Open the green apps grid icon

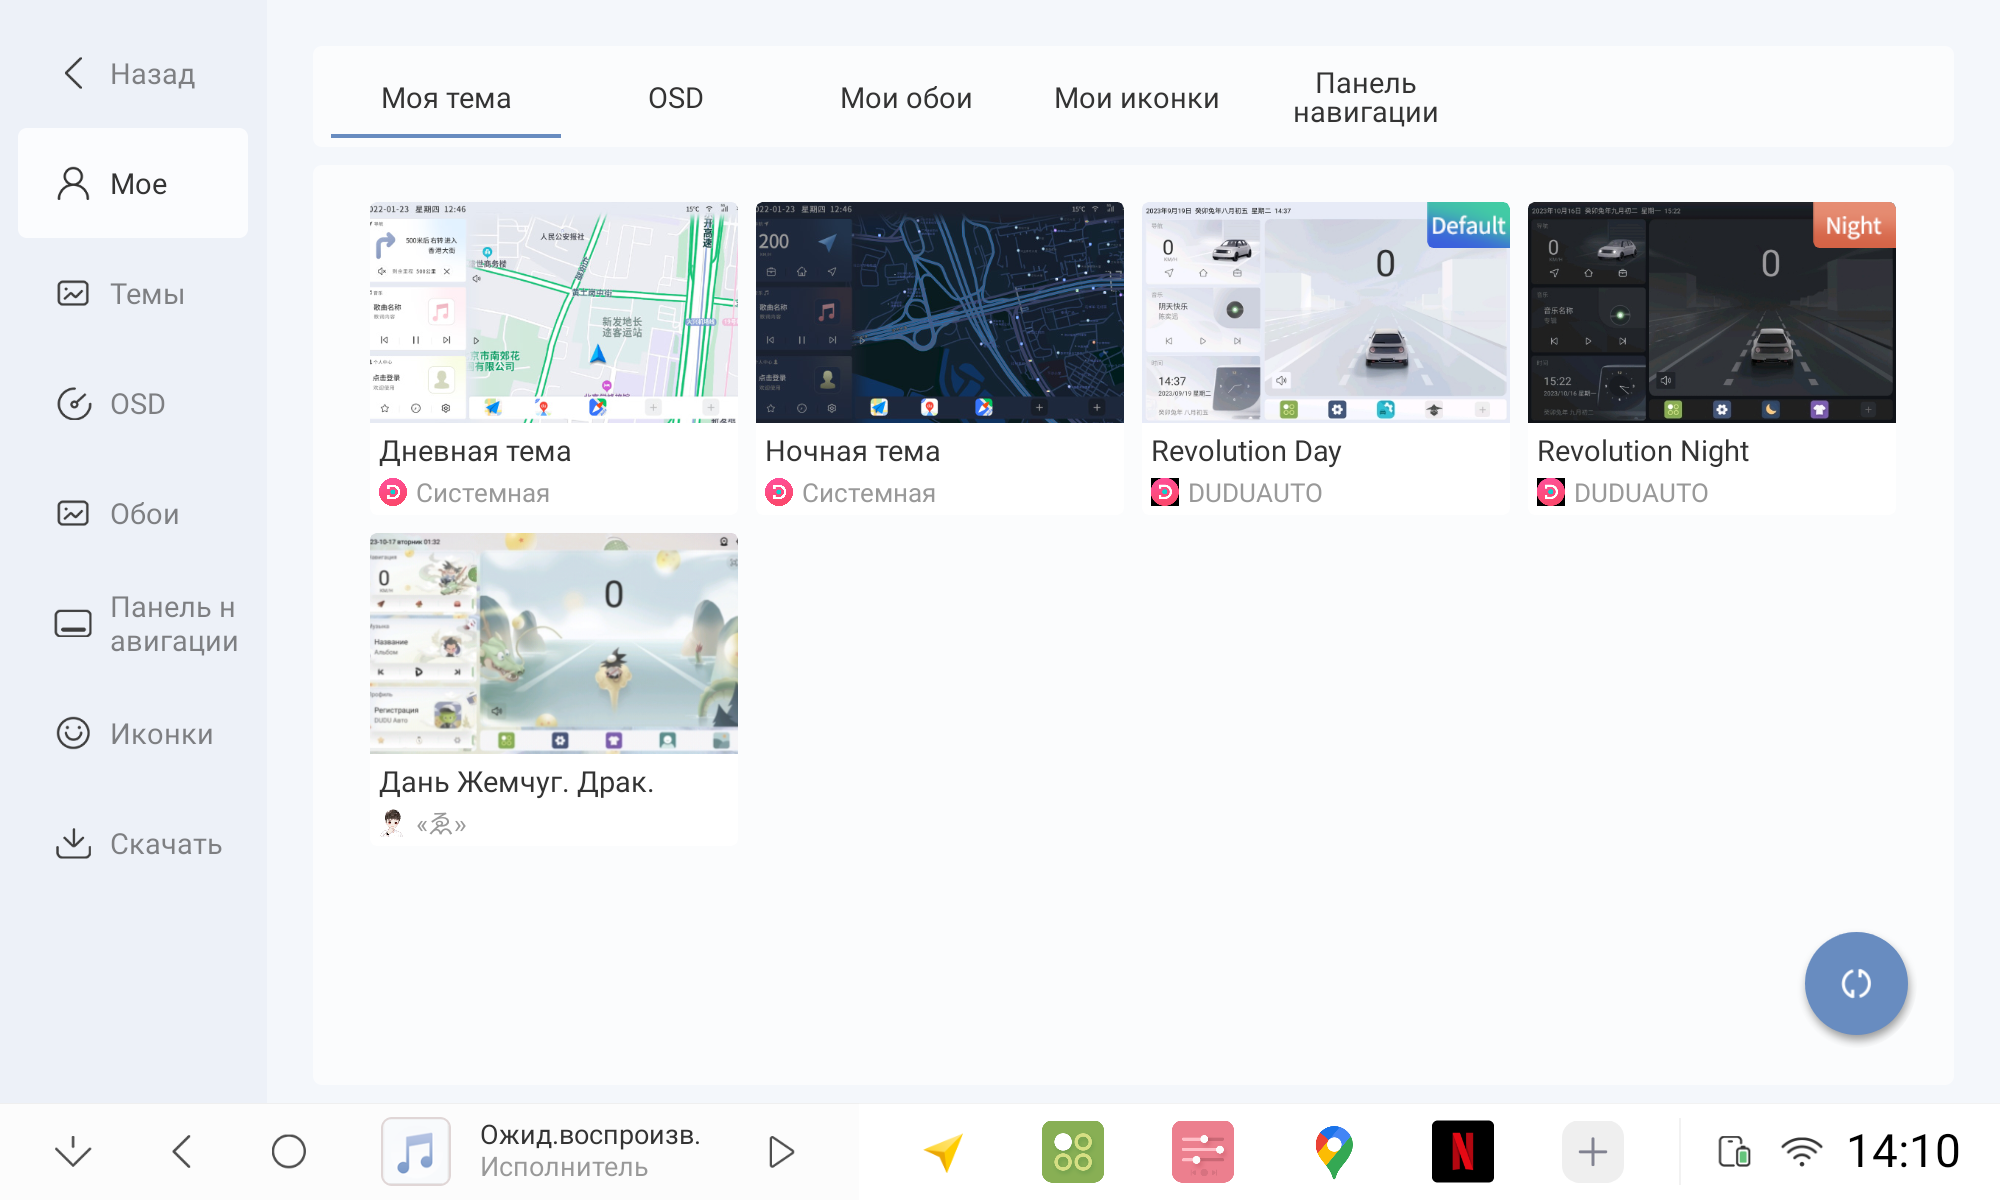[x=1073, y=1151]
